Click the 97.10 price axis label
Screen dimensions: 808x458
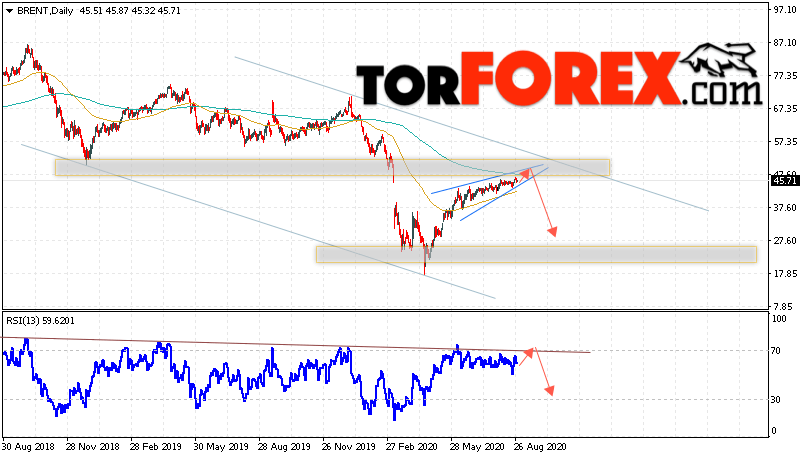[x=785, y=10]
